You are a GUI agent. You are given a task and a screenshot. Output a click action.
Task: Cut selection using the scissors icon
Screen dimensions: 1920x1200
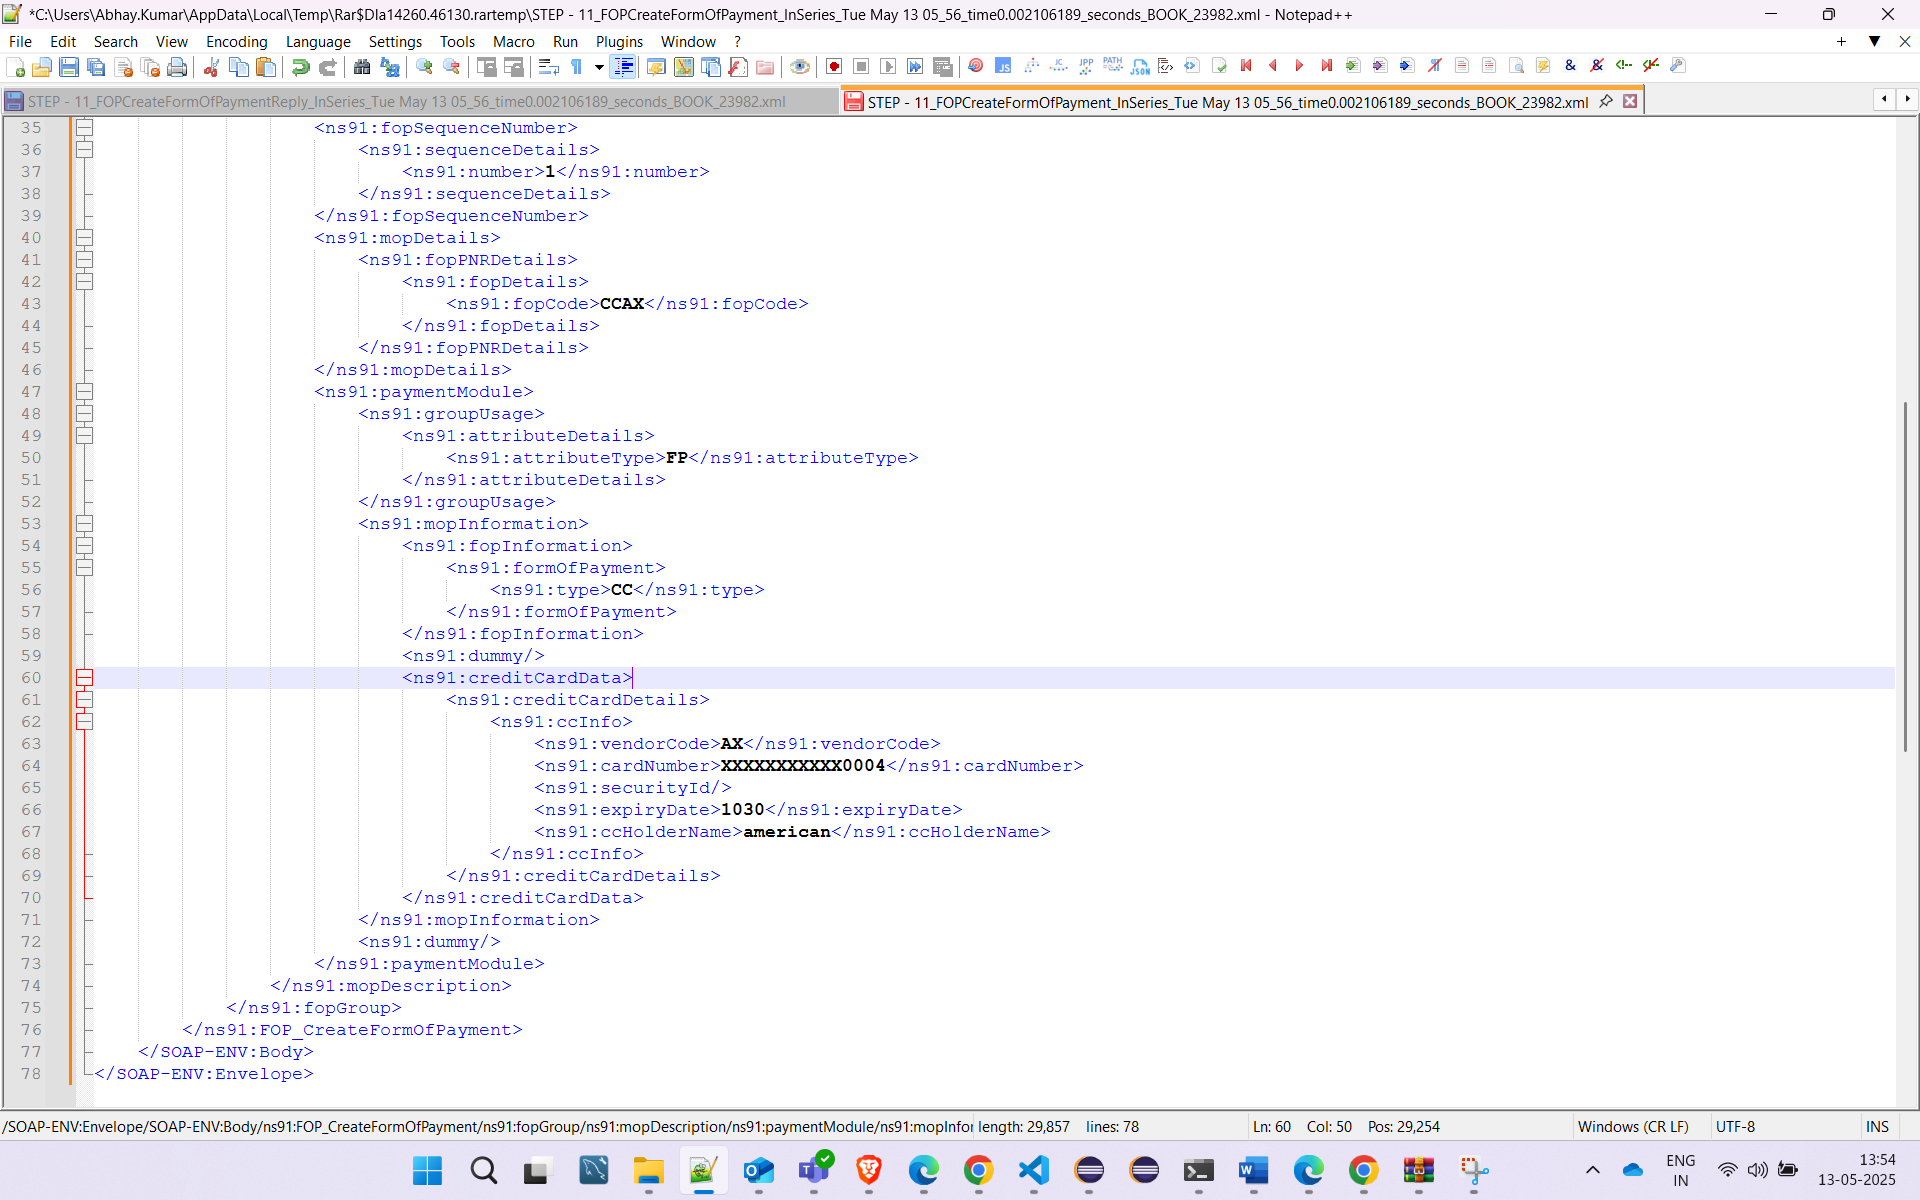(211, 67)
